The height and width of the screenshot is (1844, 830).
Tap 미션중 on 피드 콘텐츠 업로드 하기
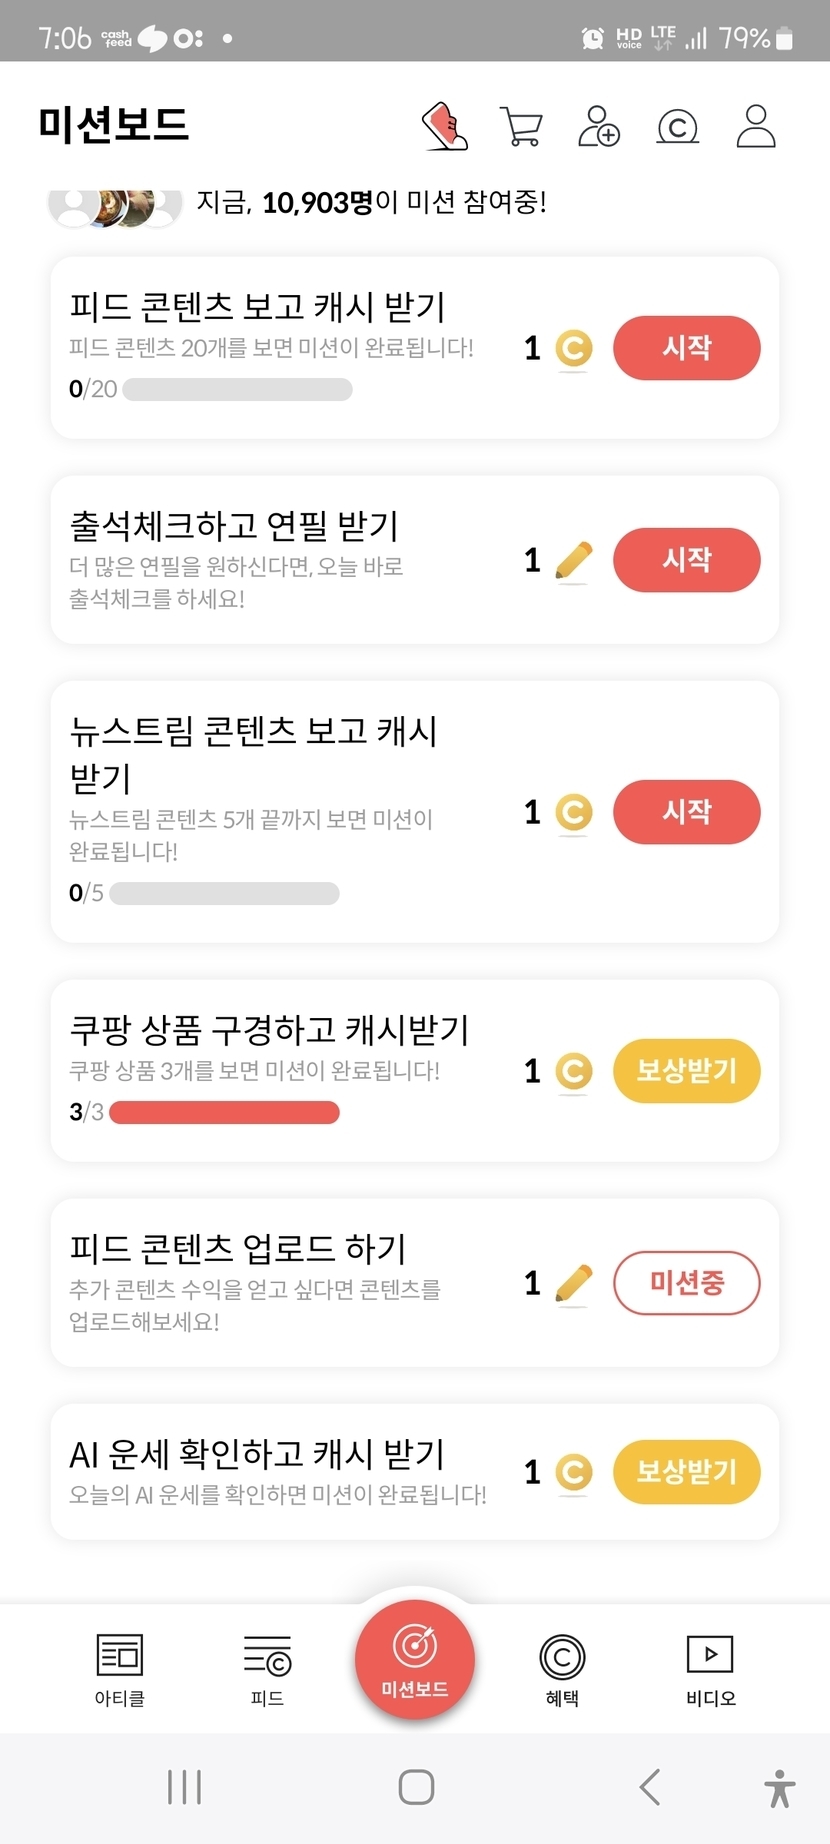(x=686, y=1283)
